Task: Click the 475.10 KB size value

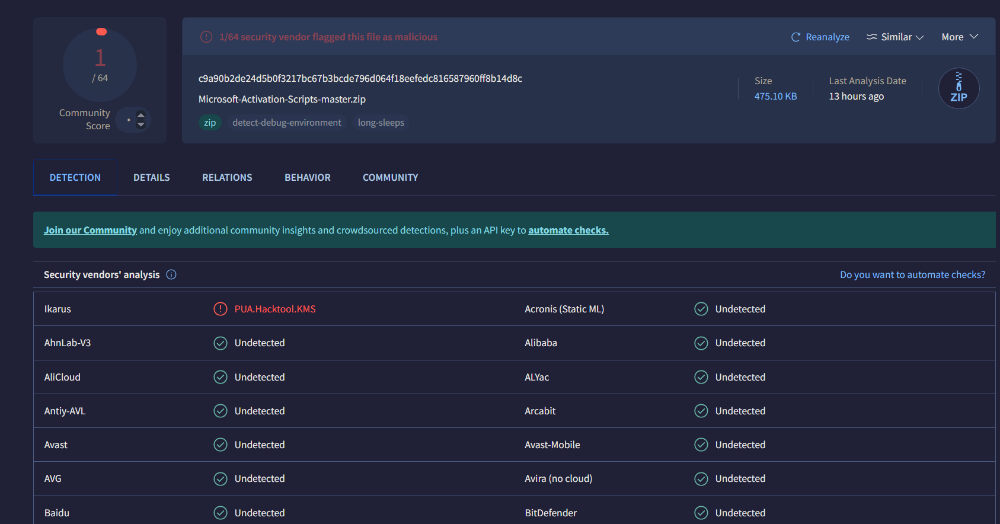Action: (x=776, y=96)
